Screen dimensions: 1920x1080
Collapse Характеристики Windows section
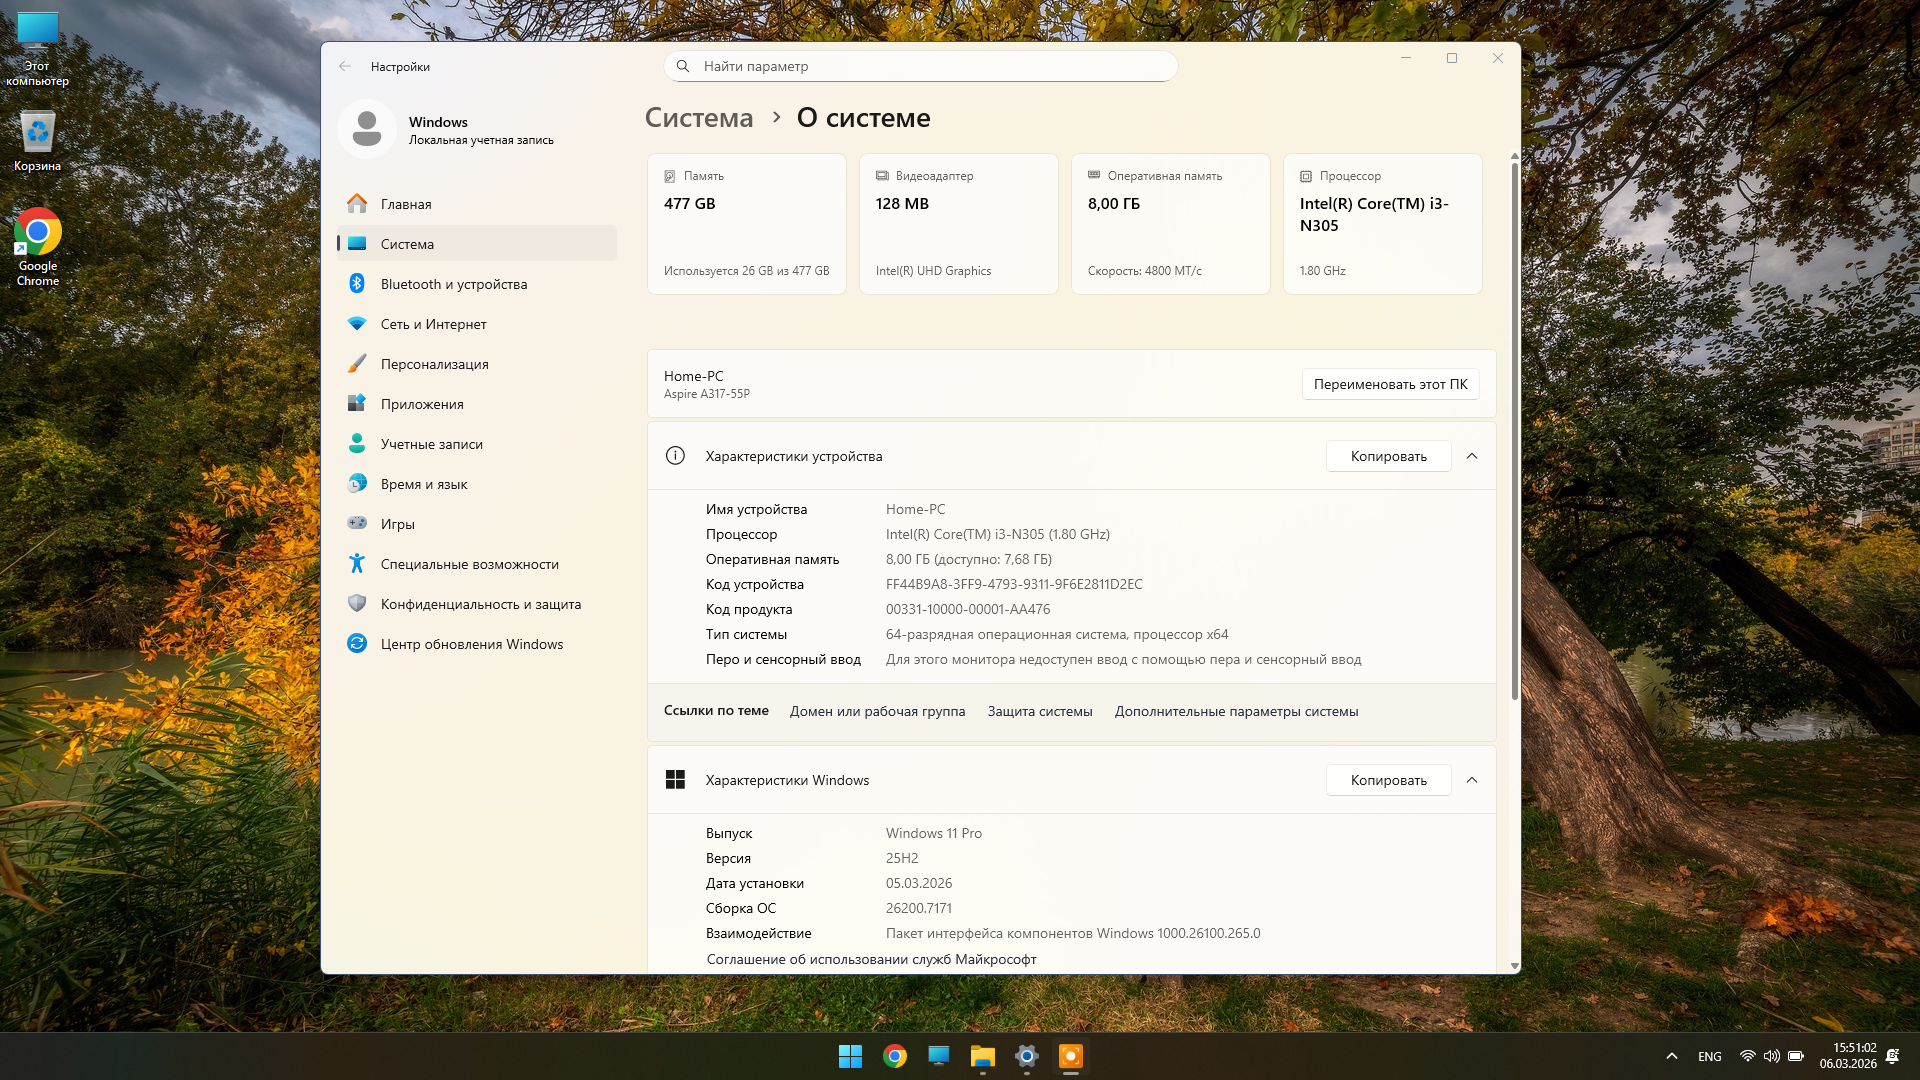click(x=1472, y=780)
